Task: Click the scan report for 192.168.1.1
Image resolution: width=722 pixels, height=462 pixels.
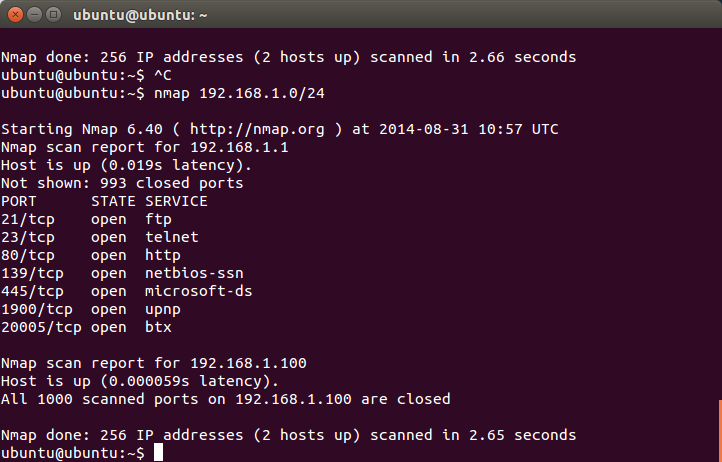Action: tap(145, 147)
